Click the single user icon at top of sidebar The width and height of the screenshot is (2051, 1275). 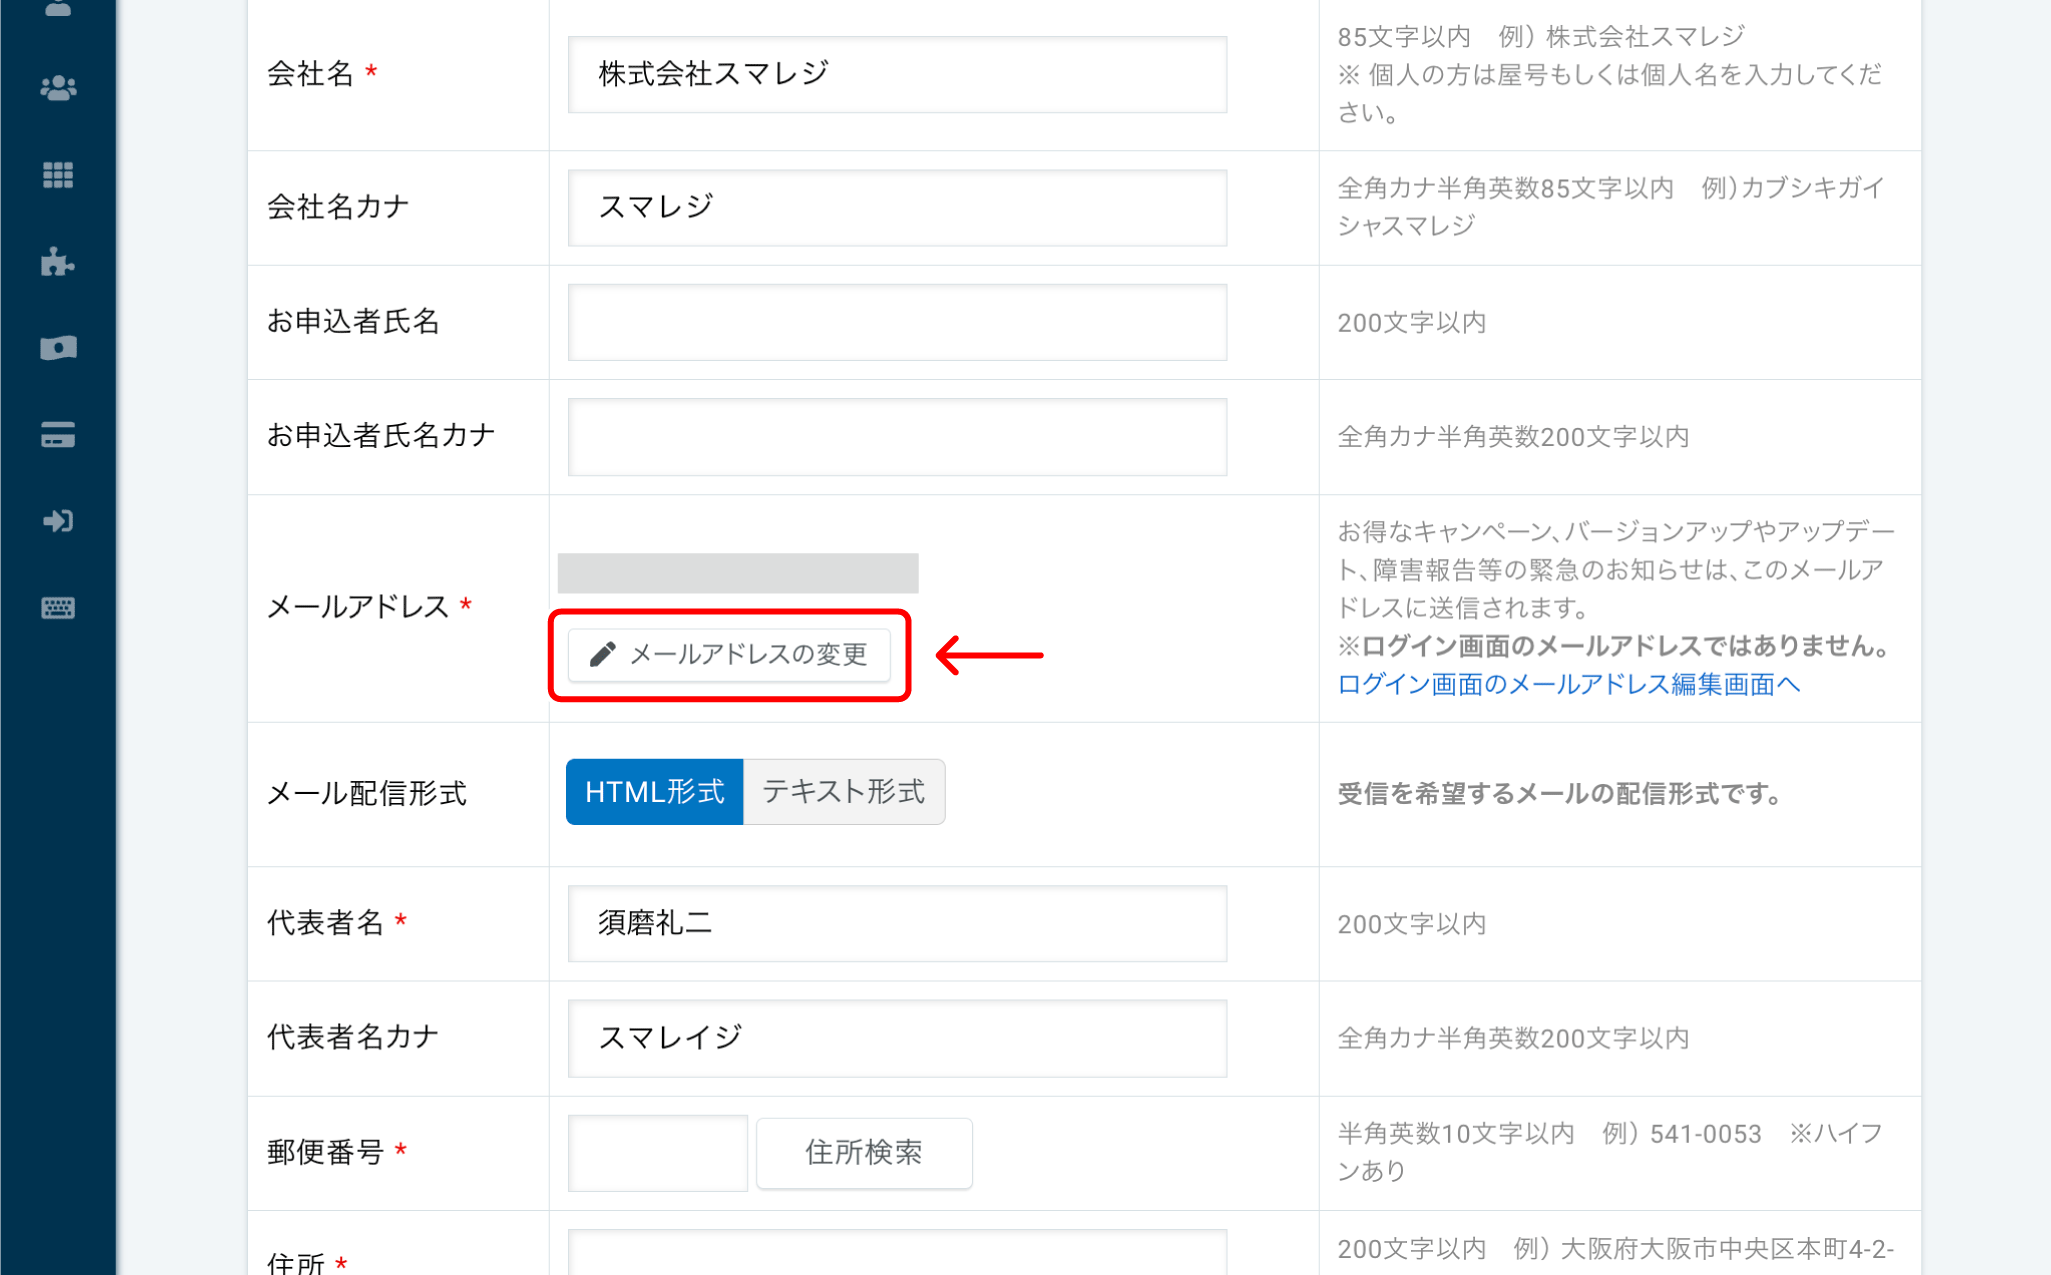[x=58, y=8]
